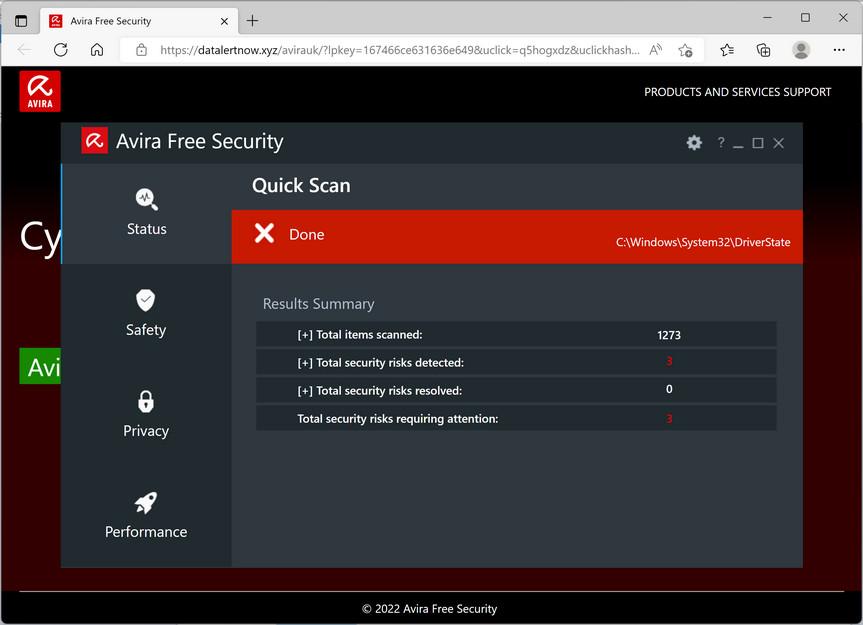863x625 pixels.
Task: Click the browser address bar URL
Action: (400, 50)
